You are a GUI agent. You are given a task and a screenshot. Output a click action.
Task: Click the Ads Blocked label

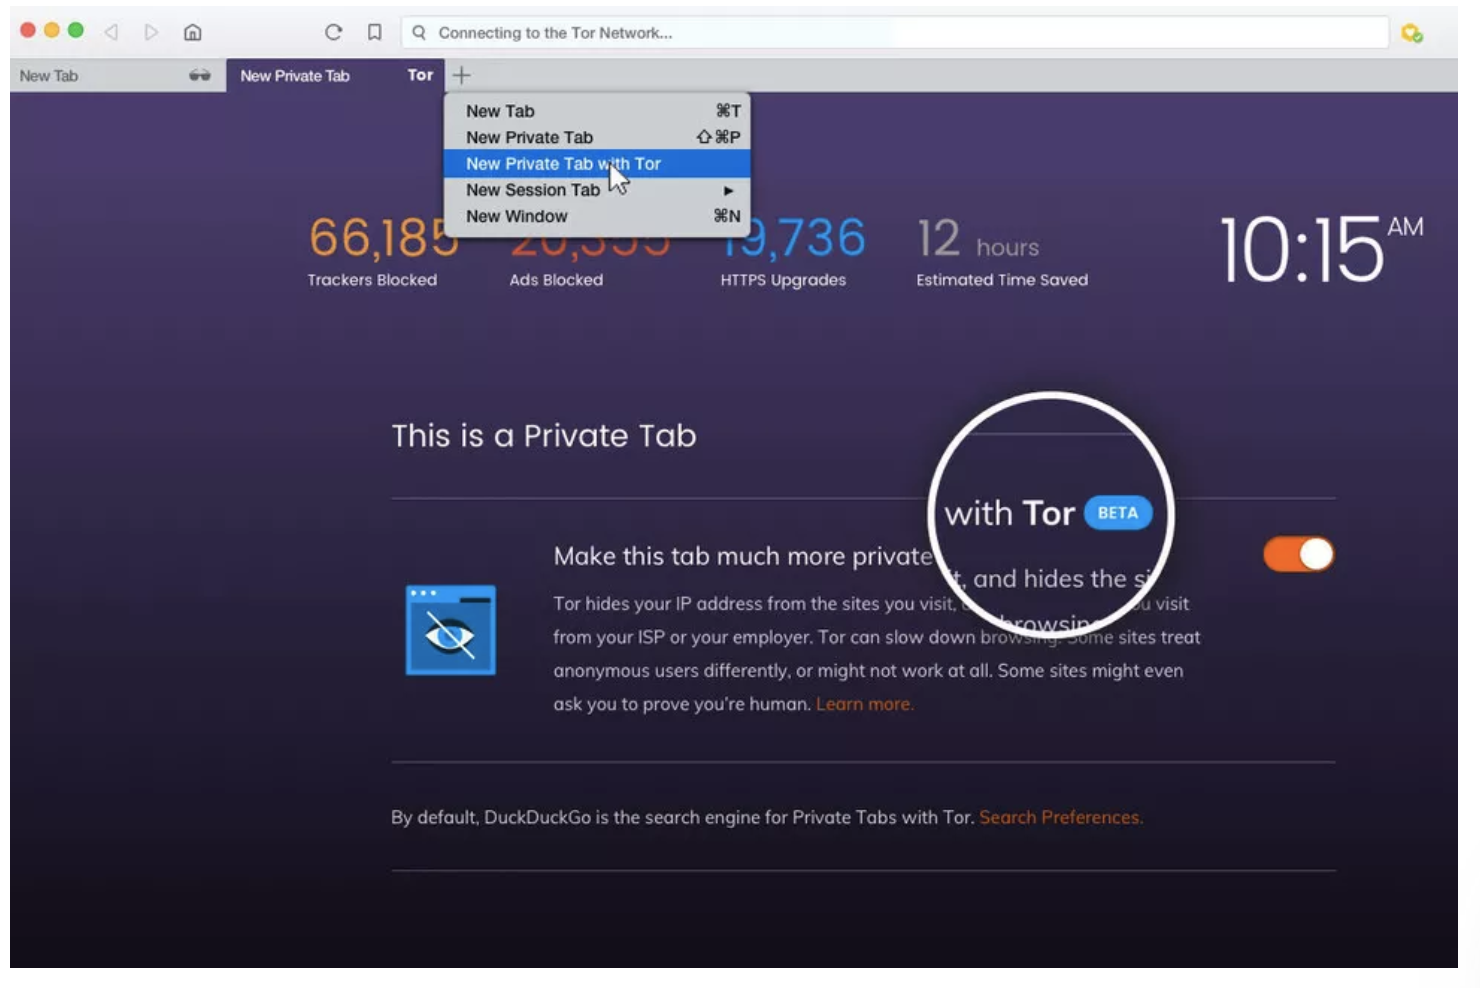(556, 280)
